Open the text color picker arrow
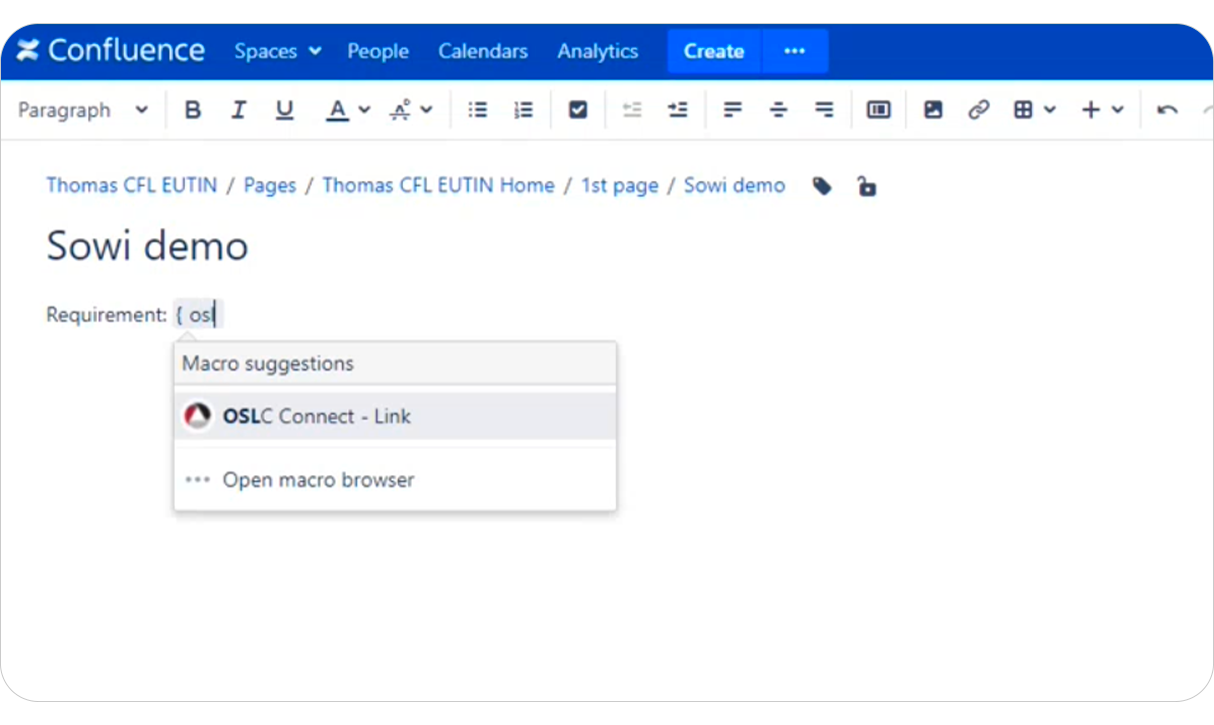This screenshot has height=725, width=1214. point(364,110)
